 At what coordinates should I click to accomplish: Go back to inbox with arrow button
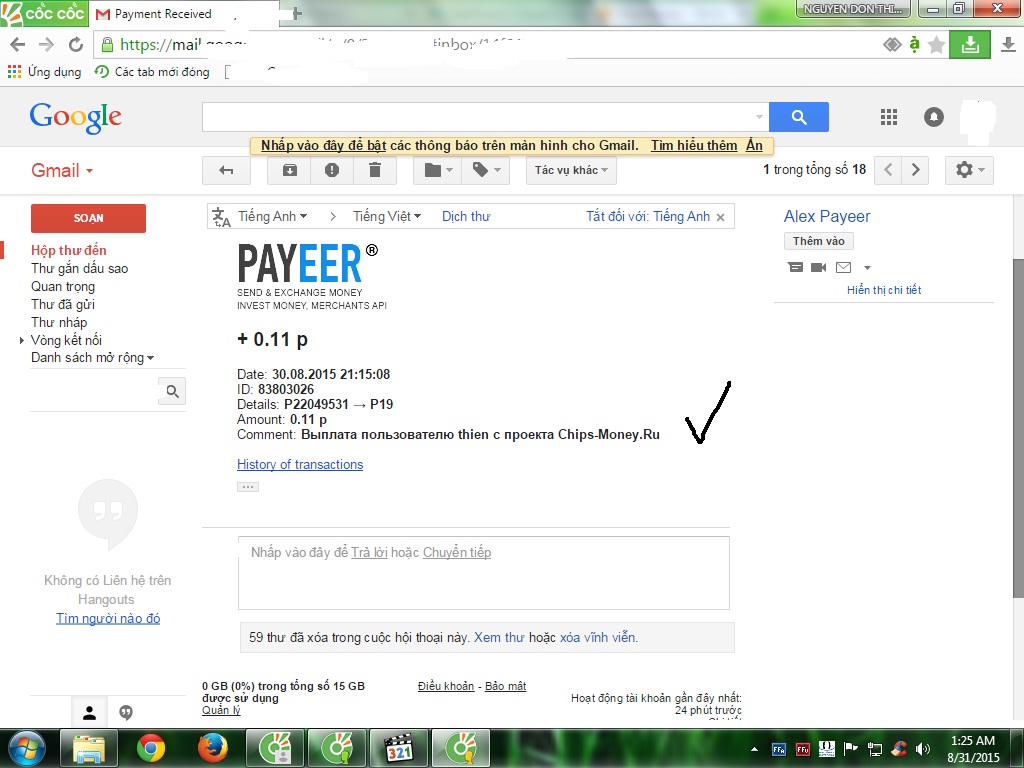point(226,170)
